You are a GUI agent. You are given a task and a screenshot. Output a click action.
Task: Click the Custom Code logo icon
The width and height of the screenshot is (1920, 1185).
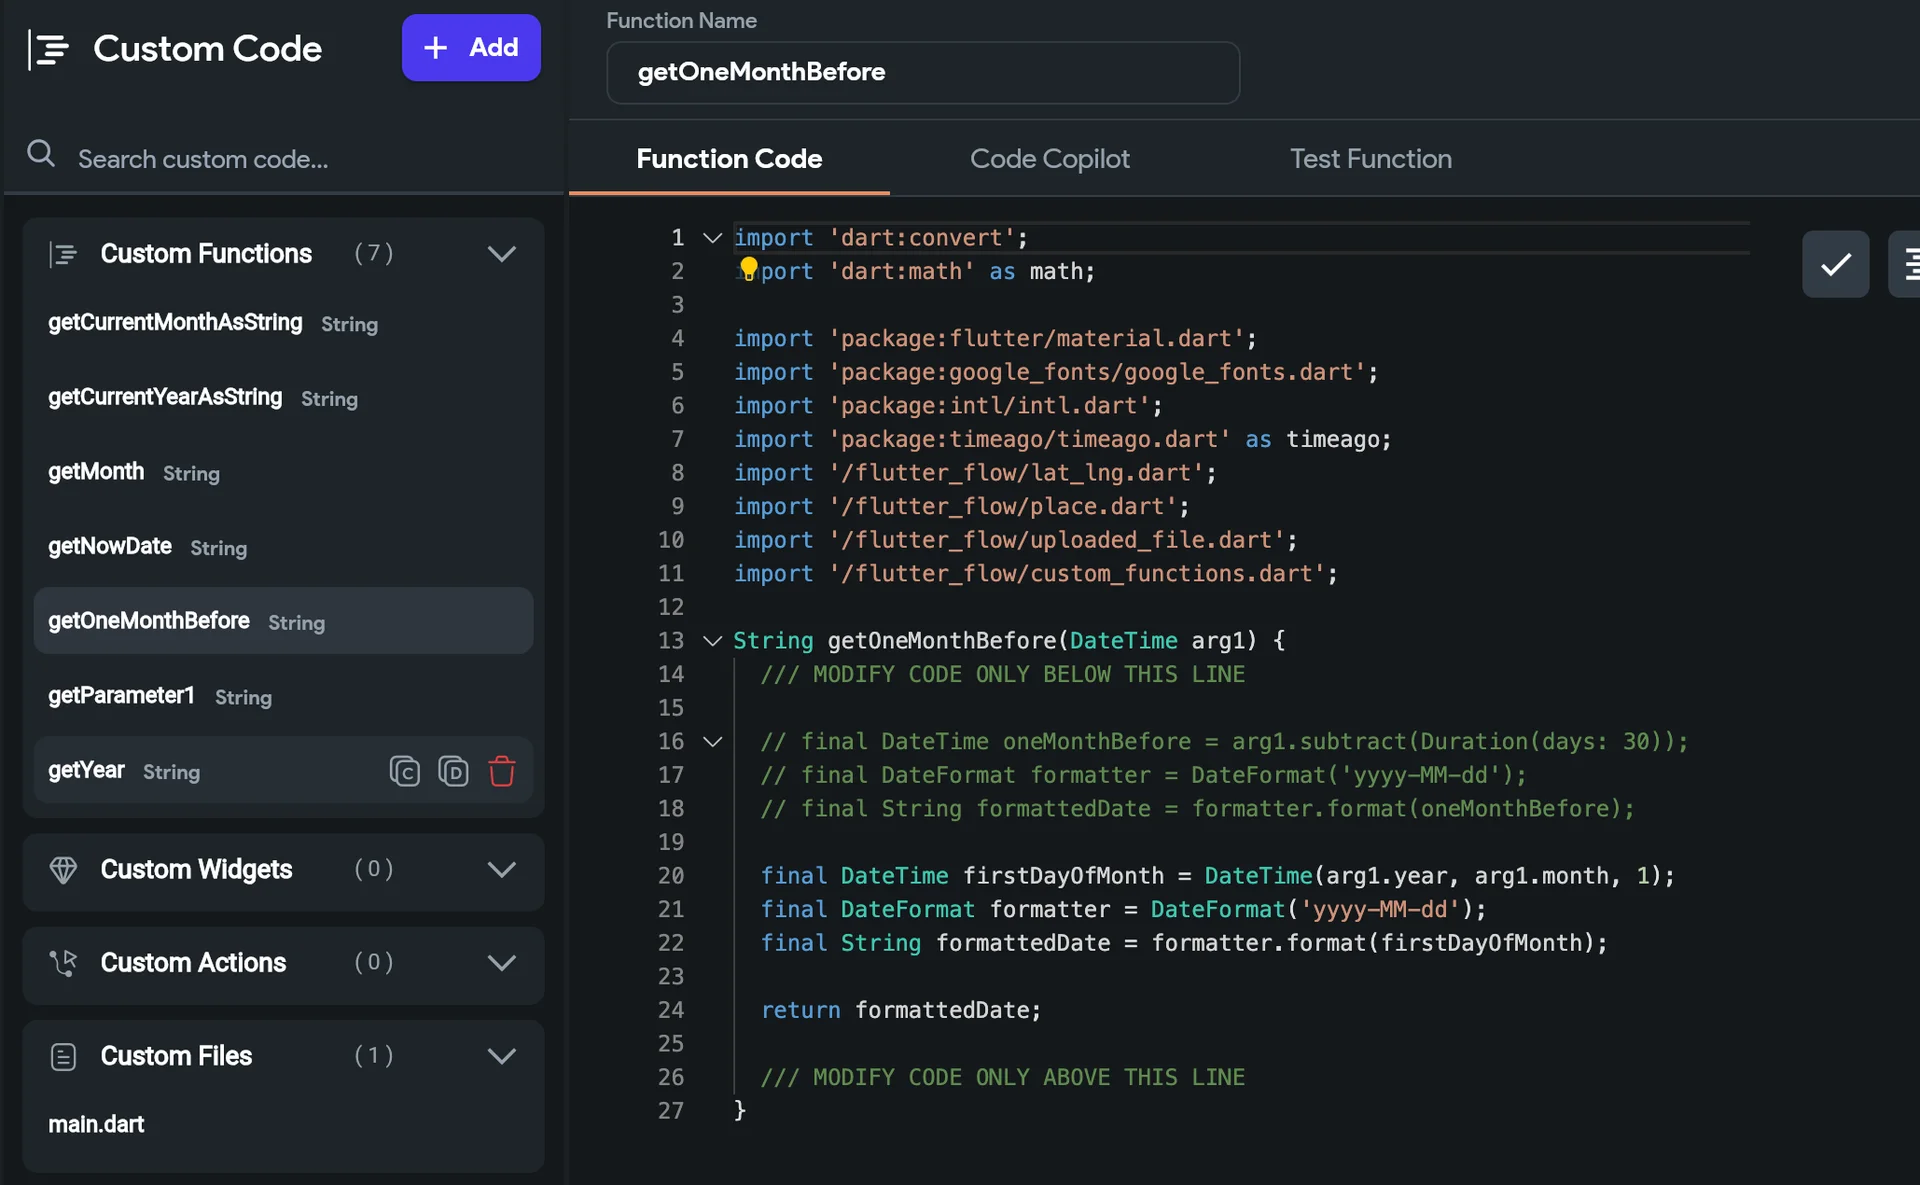tap(49, 48)
